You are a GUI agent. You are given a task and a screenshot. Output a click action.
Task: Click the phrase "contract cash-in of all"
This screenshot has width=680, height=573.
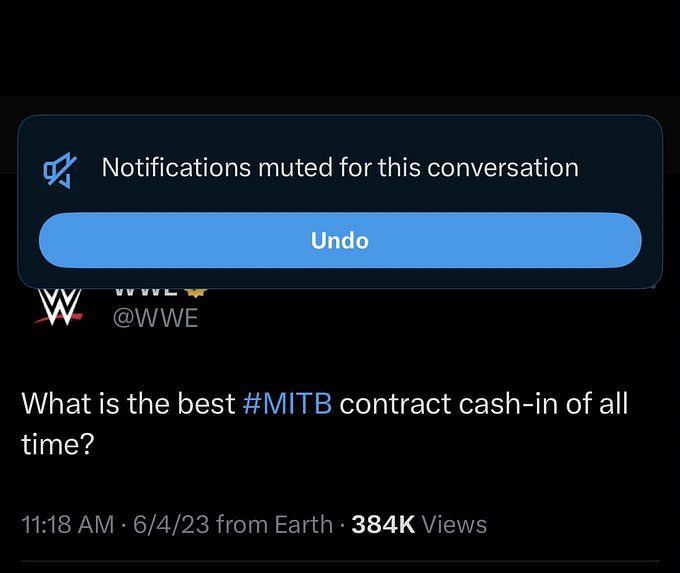(484, 403)
